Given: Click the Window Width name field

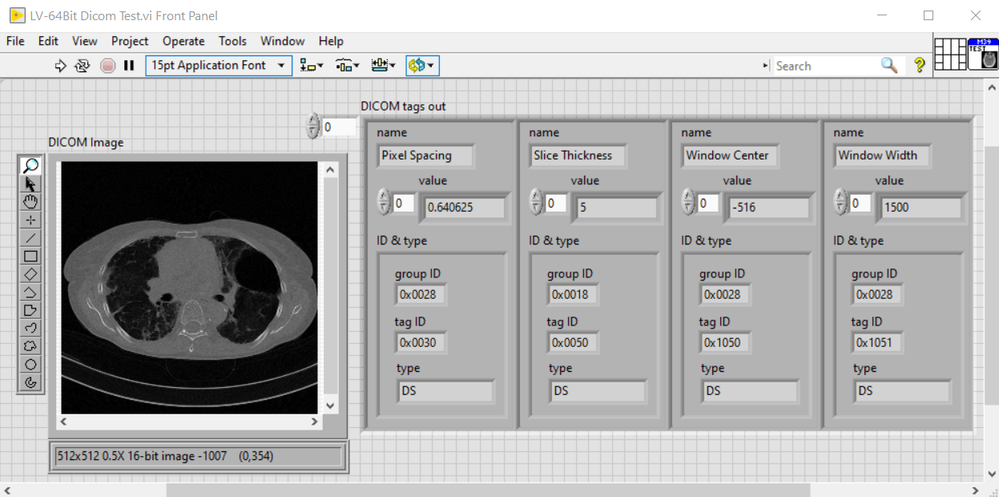Looking at the screenshot, I should pyautogui.click(x=882, y=155).
